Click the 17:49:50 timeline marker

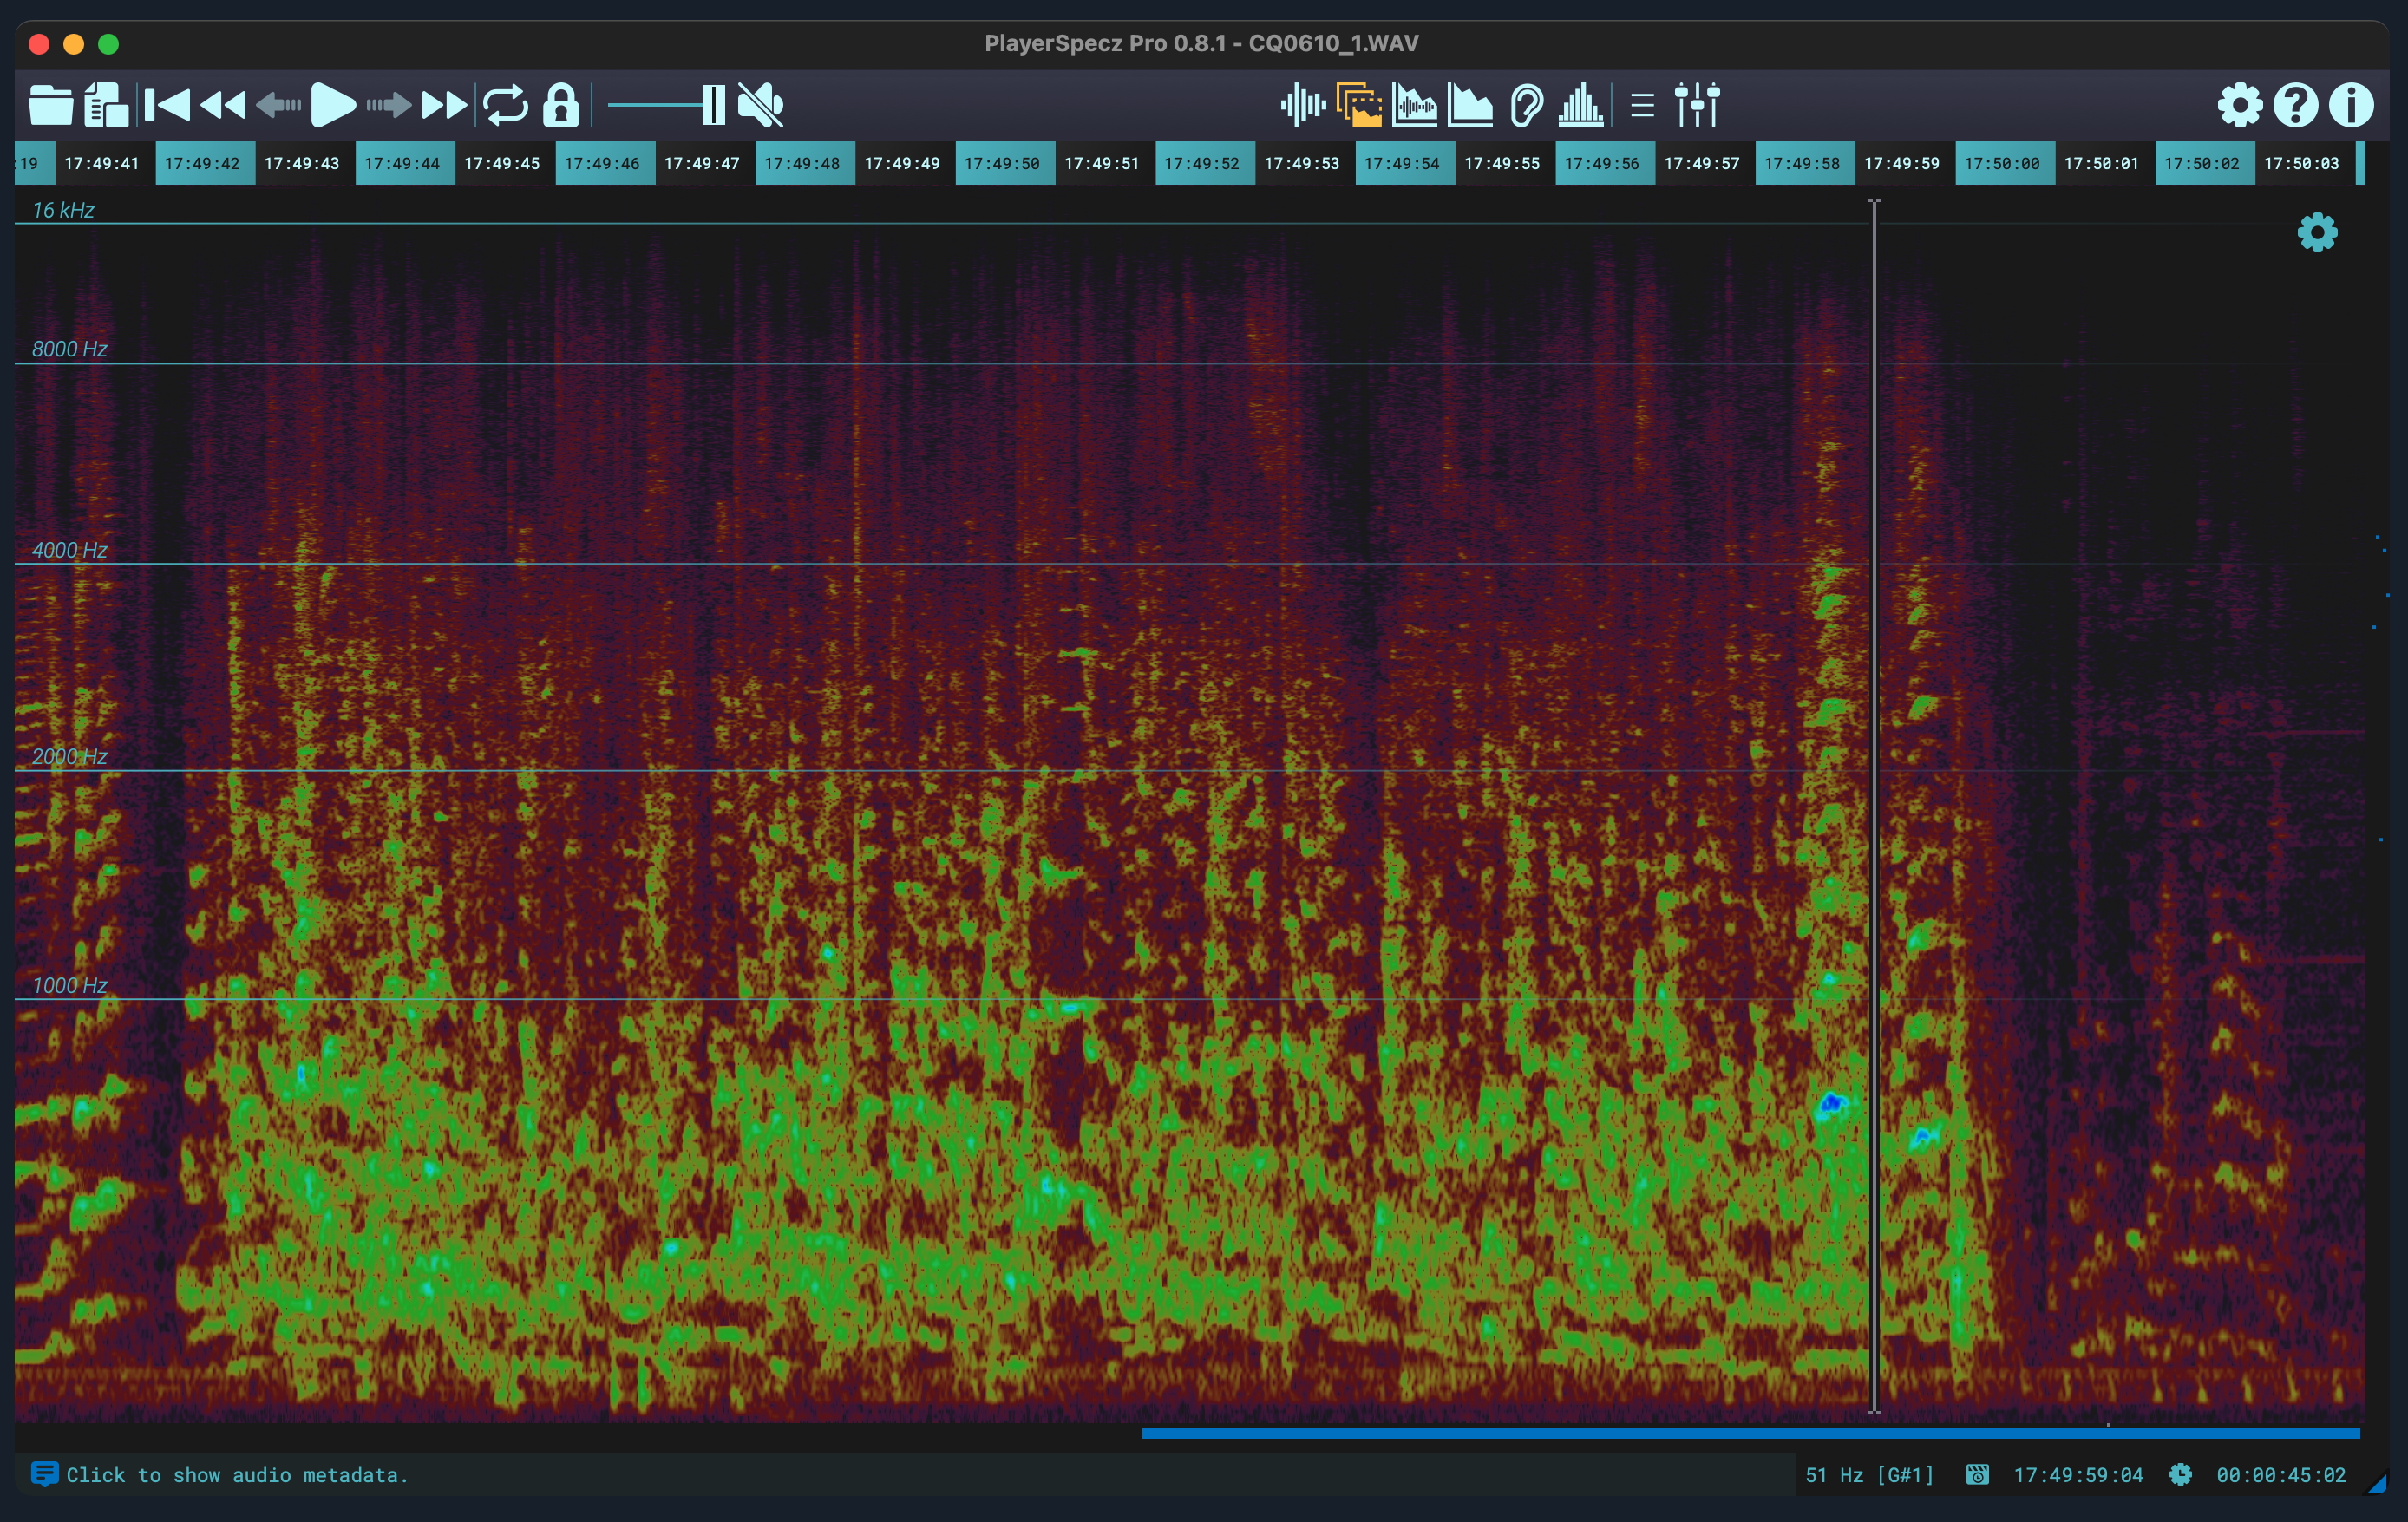(1004, 163)
